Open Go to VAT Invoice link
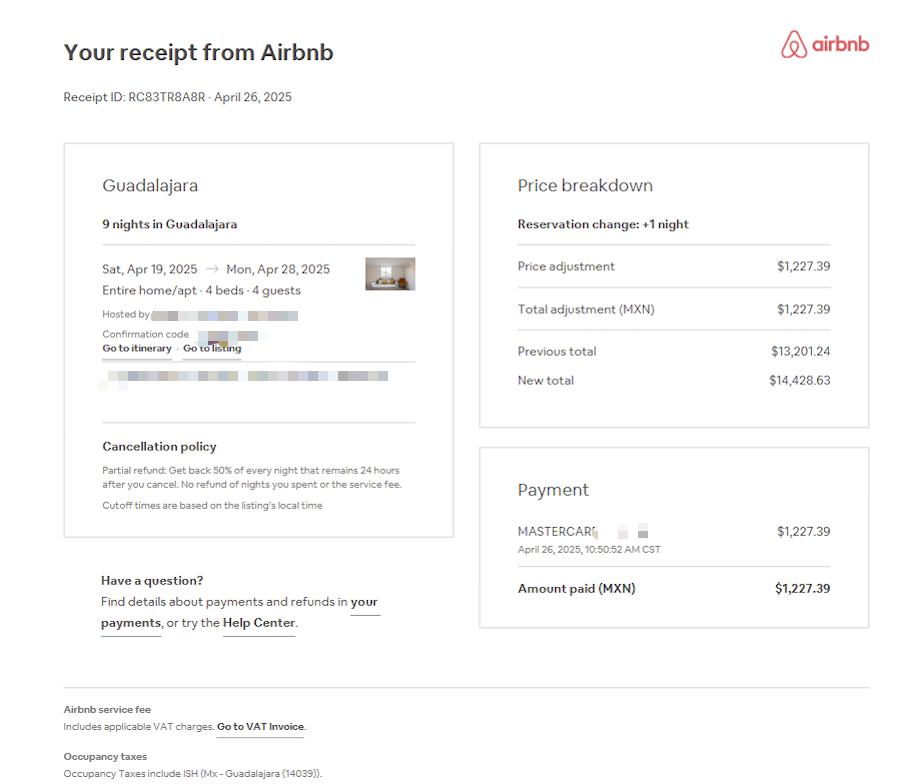This screenshot has width=900, height=784. click(261, 727)
